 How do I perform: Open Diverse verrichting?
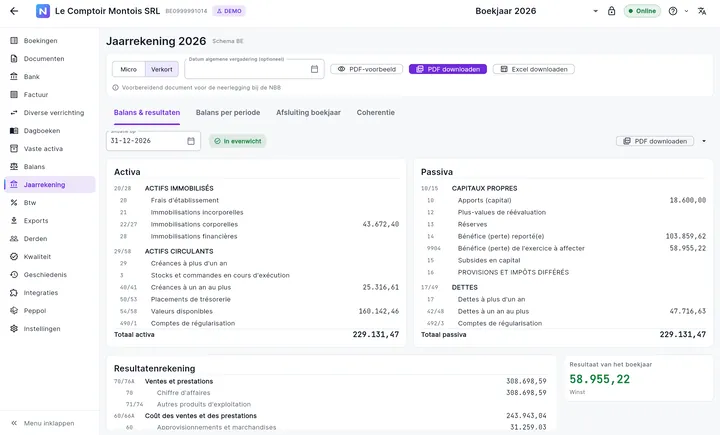click(x=50, y=113)
